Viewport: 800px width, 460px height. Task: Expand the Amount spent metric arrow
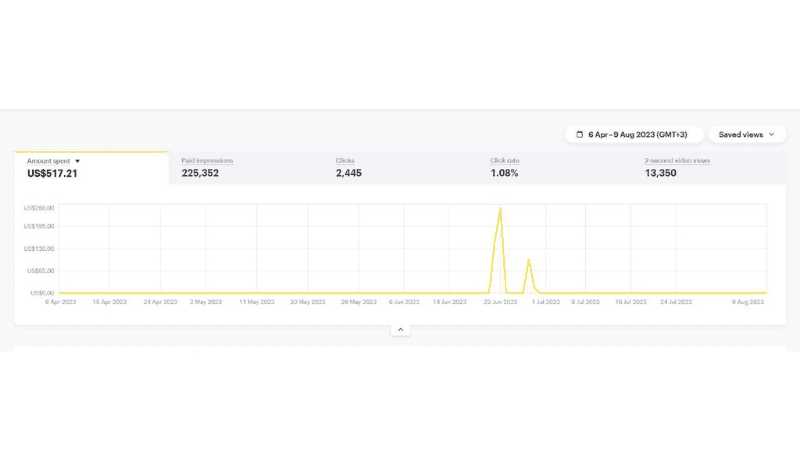click(x=78, y=161)
